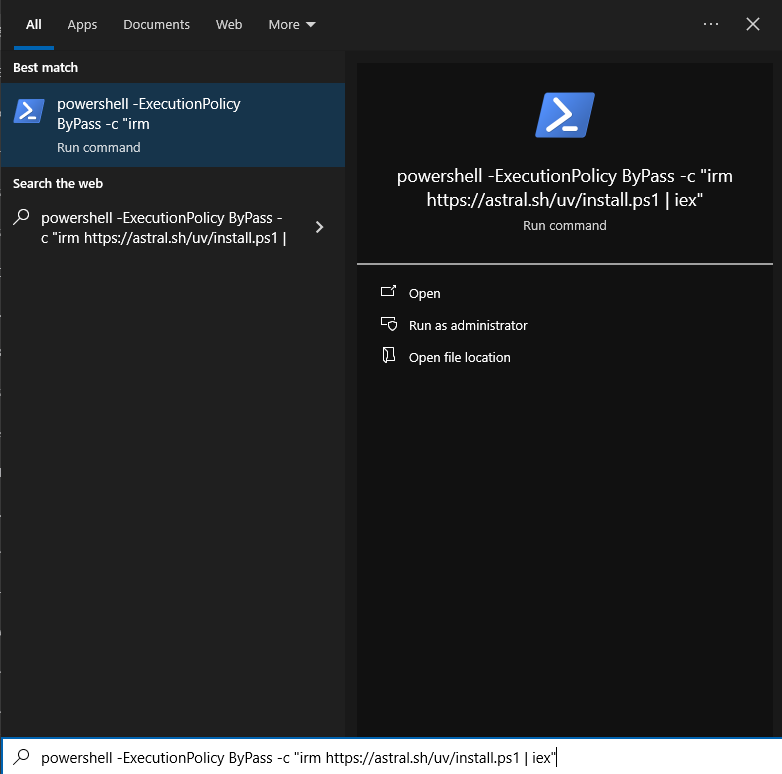Select the Documents tab

pyautogui.click(x=156, y=24)
